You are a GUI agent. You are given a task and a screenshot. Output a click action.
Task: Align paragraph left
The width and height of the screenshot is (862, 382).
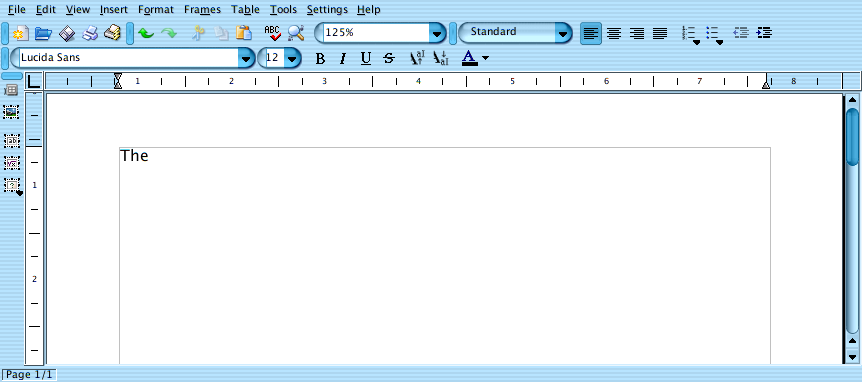(x=591, y=34)
